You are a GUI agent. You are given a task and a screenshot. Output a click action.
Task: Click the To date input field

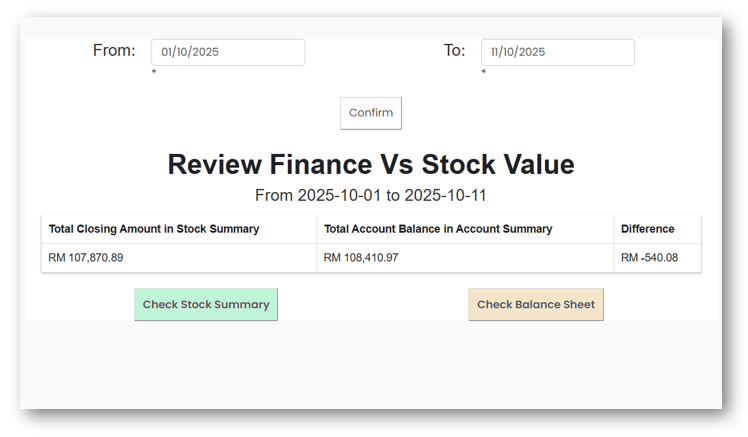(x=558, y=52)
